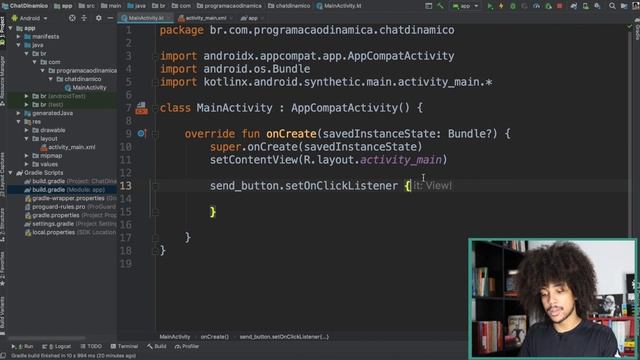This screenshot has width=640, height=360.
Task: Click the ChatDinamico project breadcrumb
Action: [x=24, y=6]
